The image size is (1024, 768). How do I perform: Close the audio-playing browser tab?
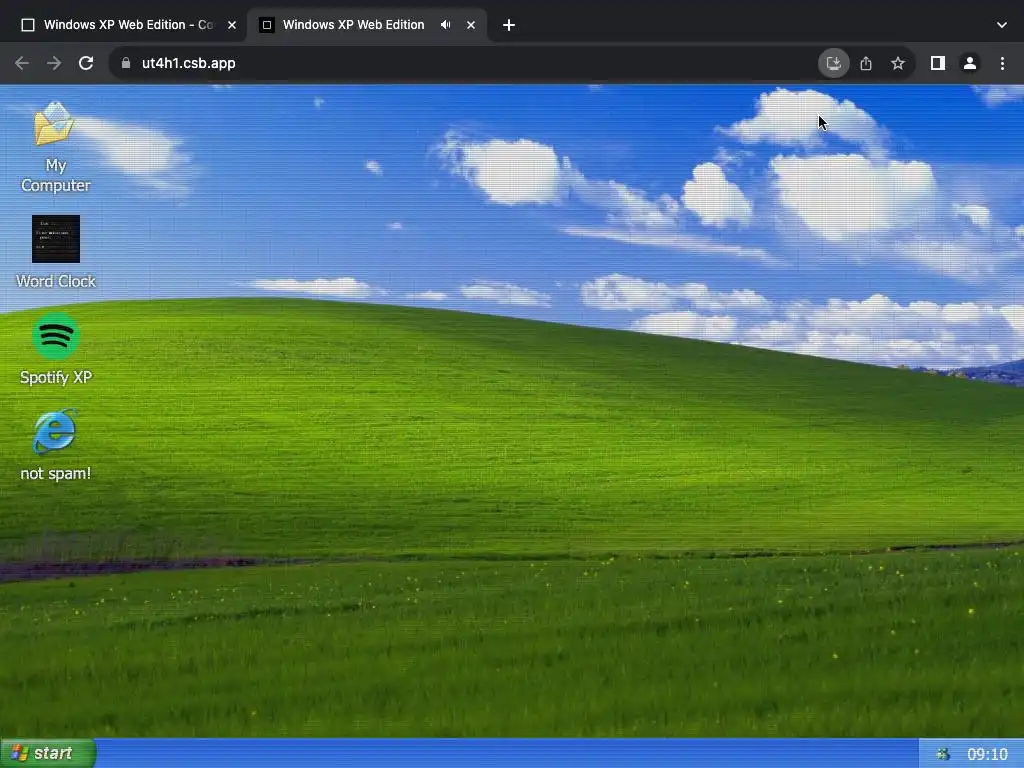coord(471,25)
